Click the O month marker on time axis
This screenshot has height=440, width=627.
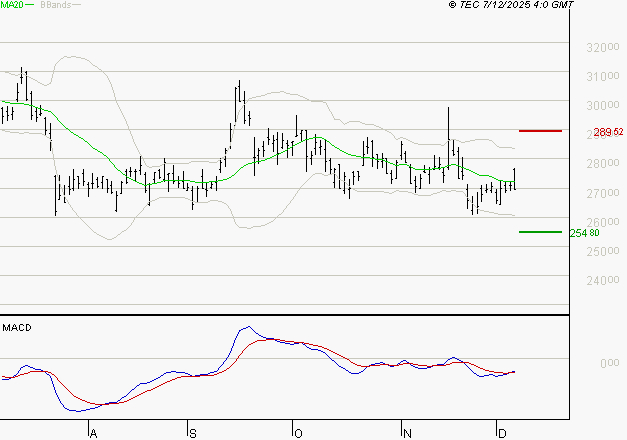point(298,433)
